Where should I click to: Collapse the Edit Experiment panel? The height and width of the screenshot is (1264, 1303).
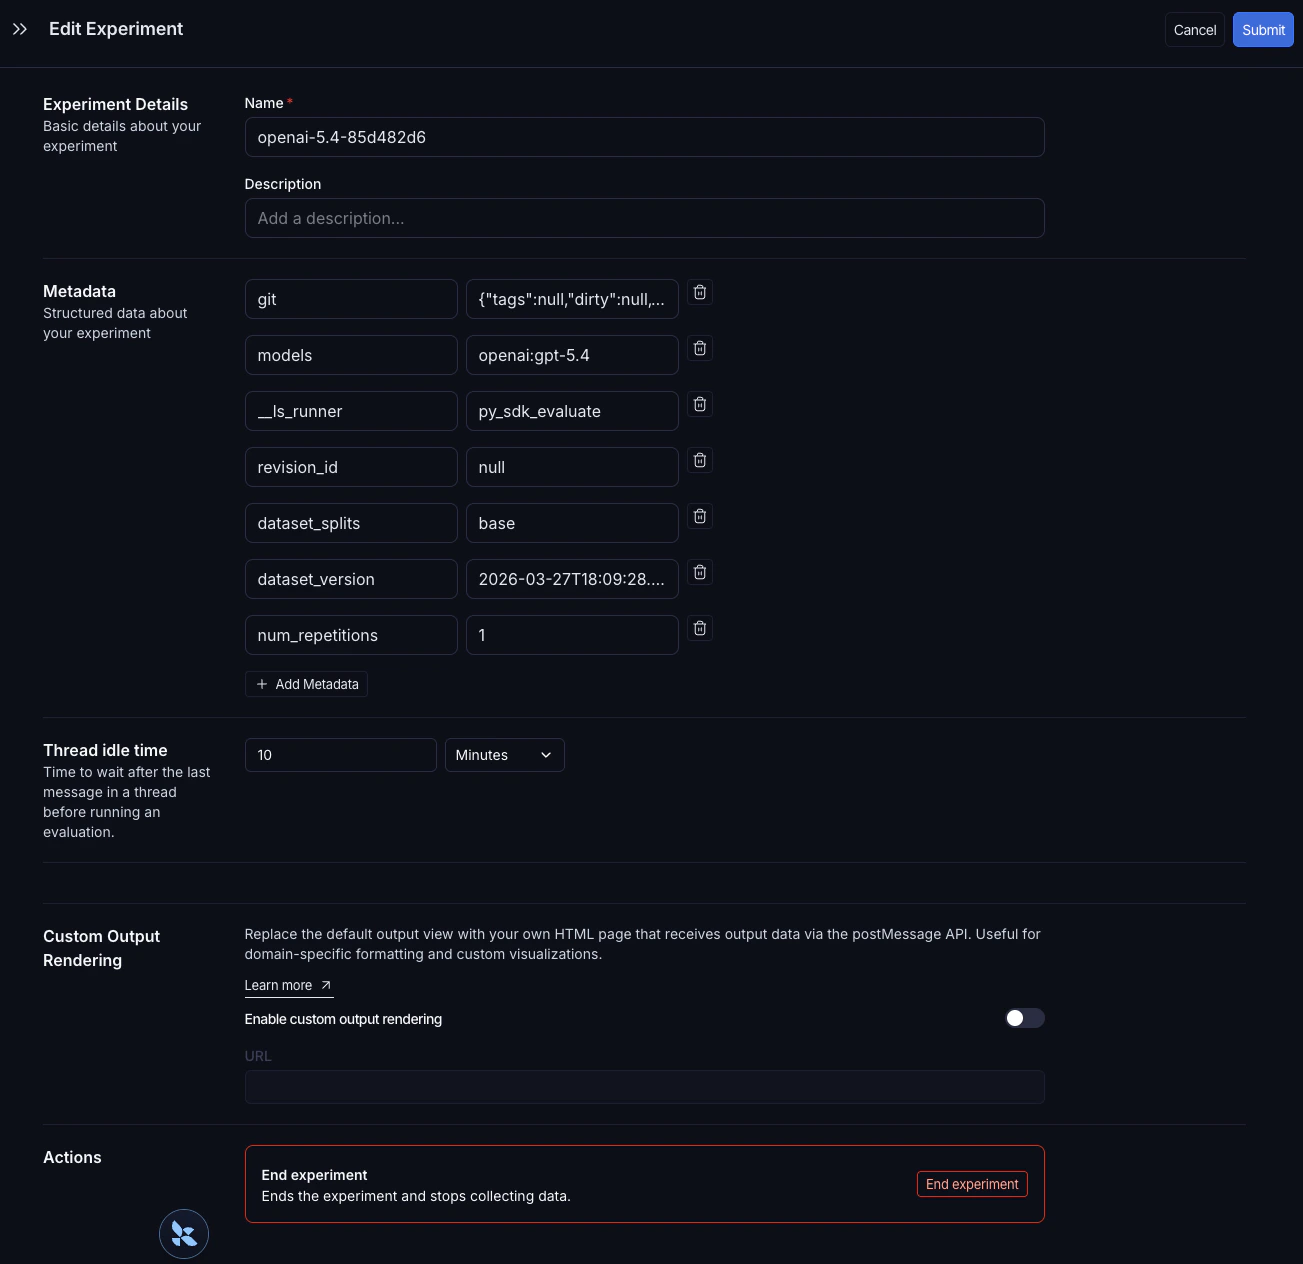(20, 29)
